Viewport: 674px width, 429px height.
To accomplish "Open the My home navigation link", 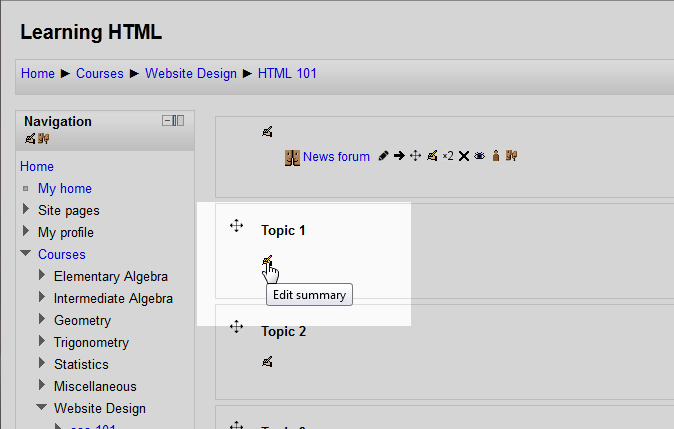I will click(x=64, y=188).
